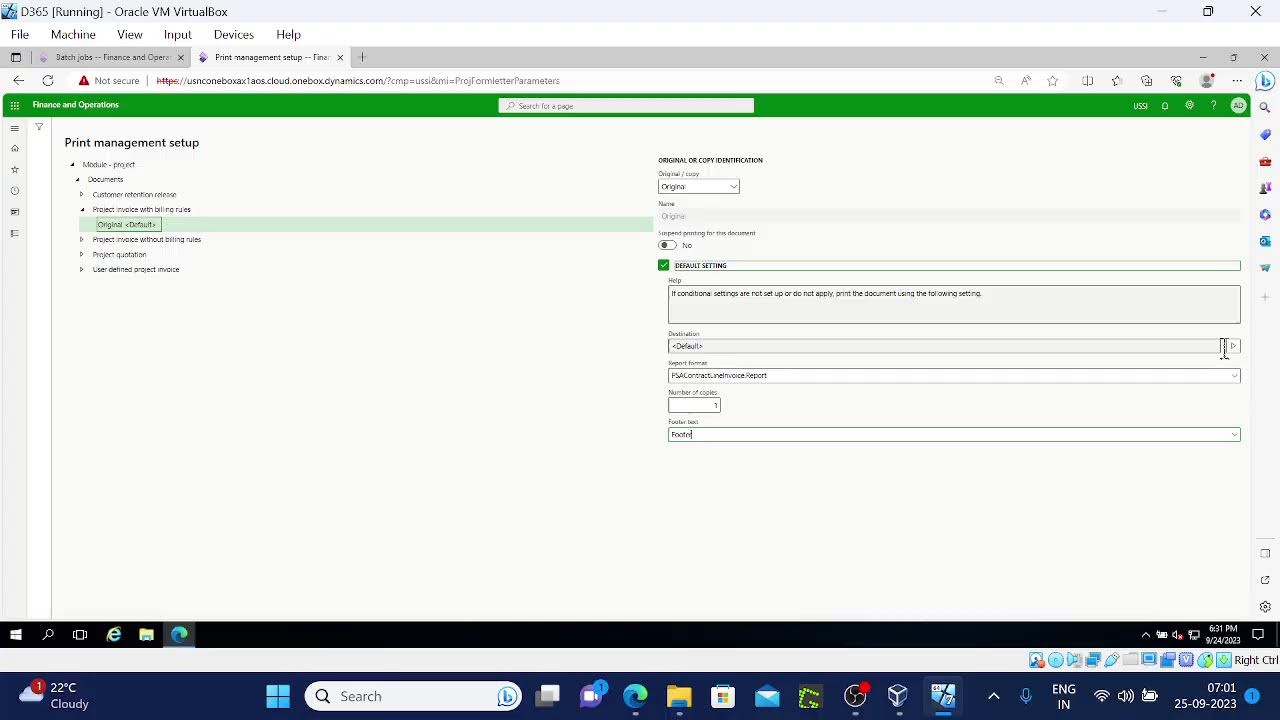Open Edge Favorites list icon
Viewport: 1280px width, 720px height.
point(1117,81)
